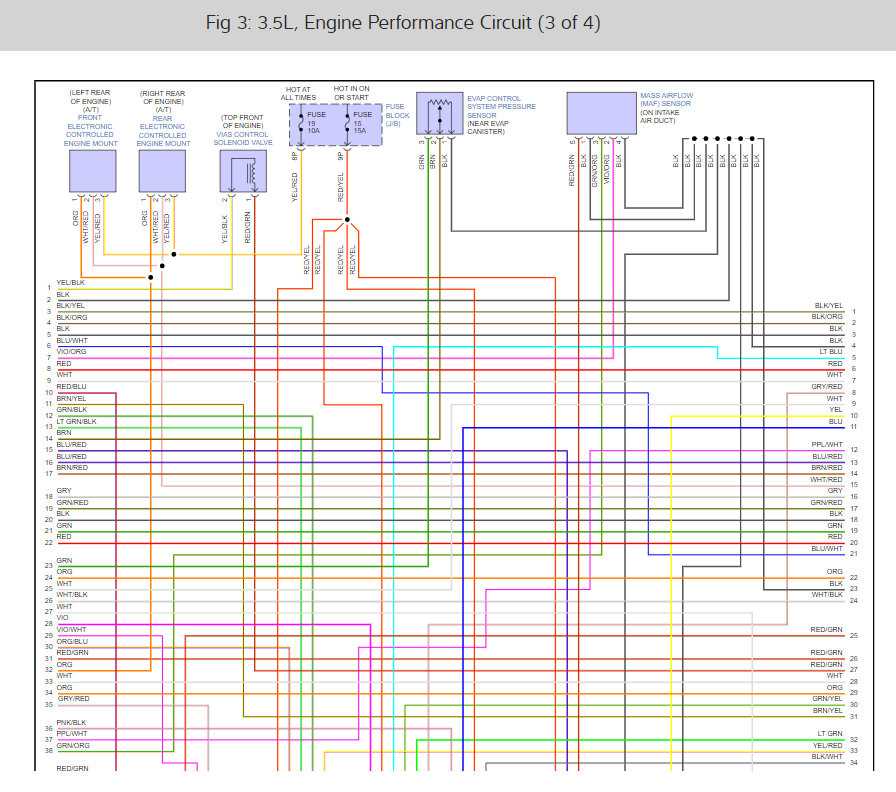Click the 'PNK/BLK' wire label on the left

coord(71,722)
